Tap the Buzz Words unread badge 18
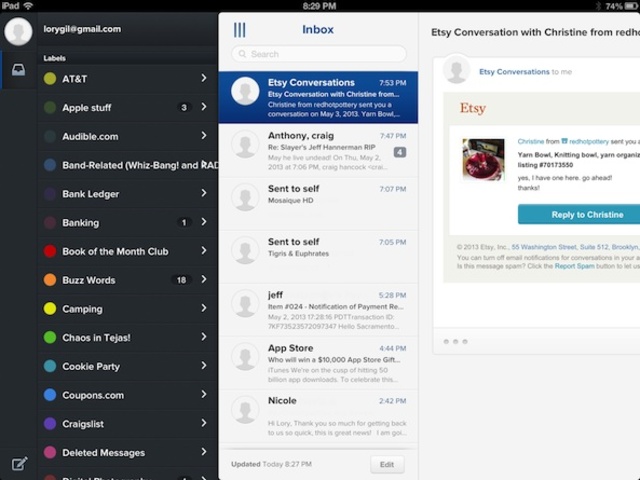 (x=181, y=280)
